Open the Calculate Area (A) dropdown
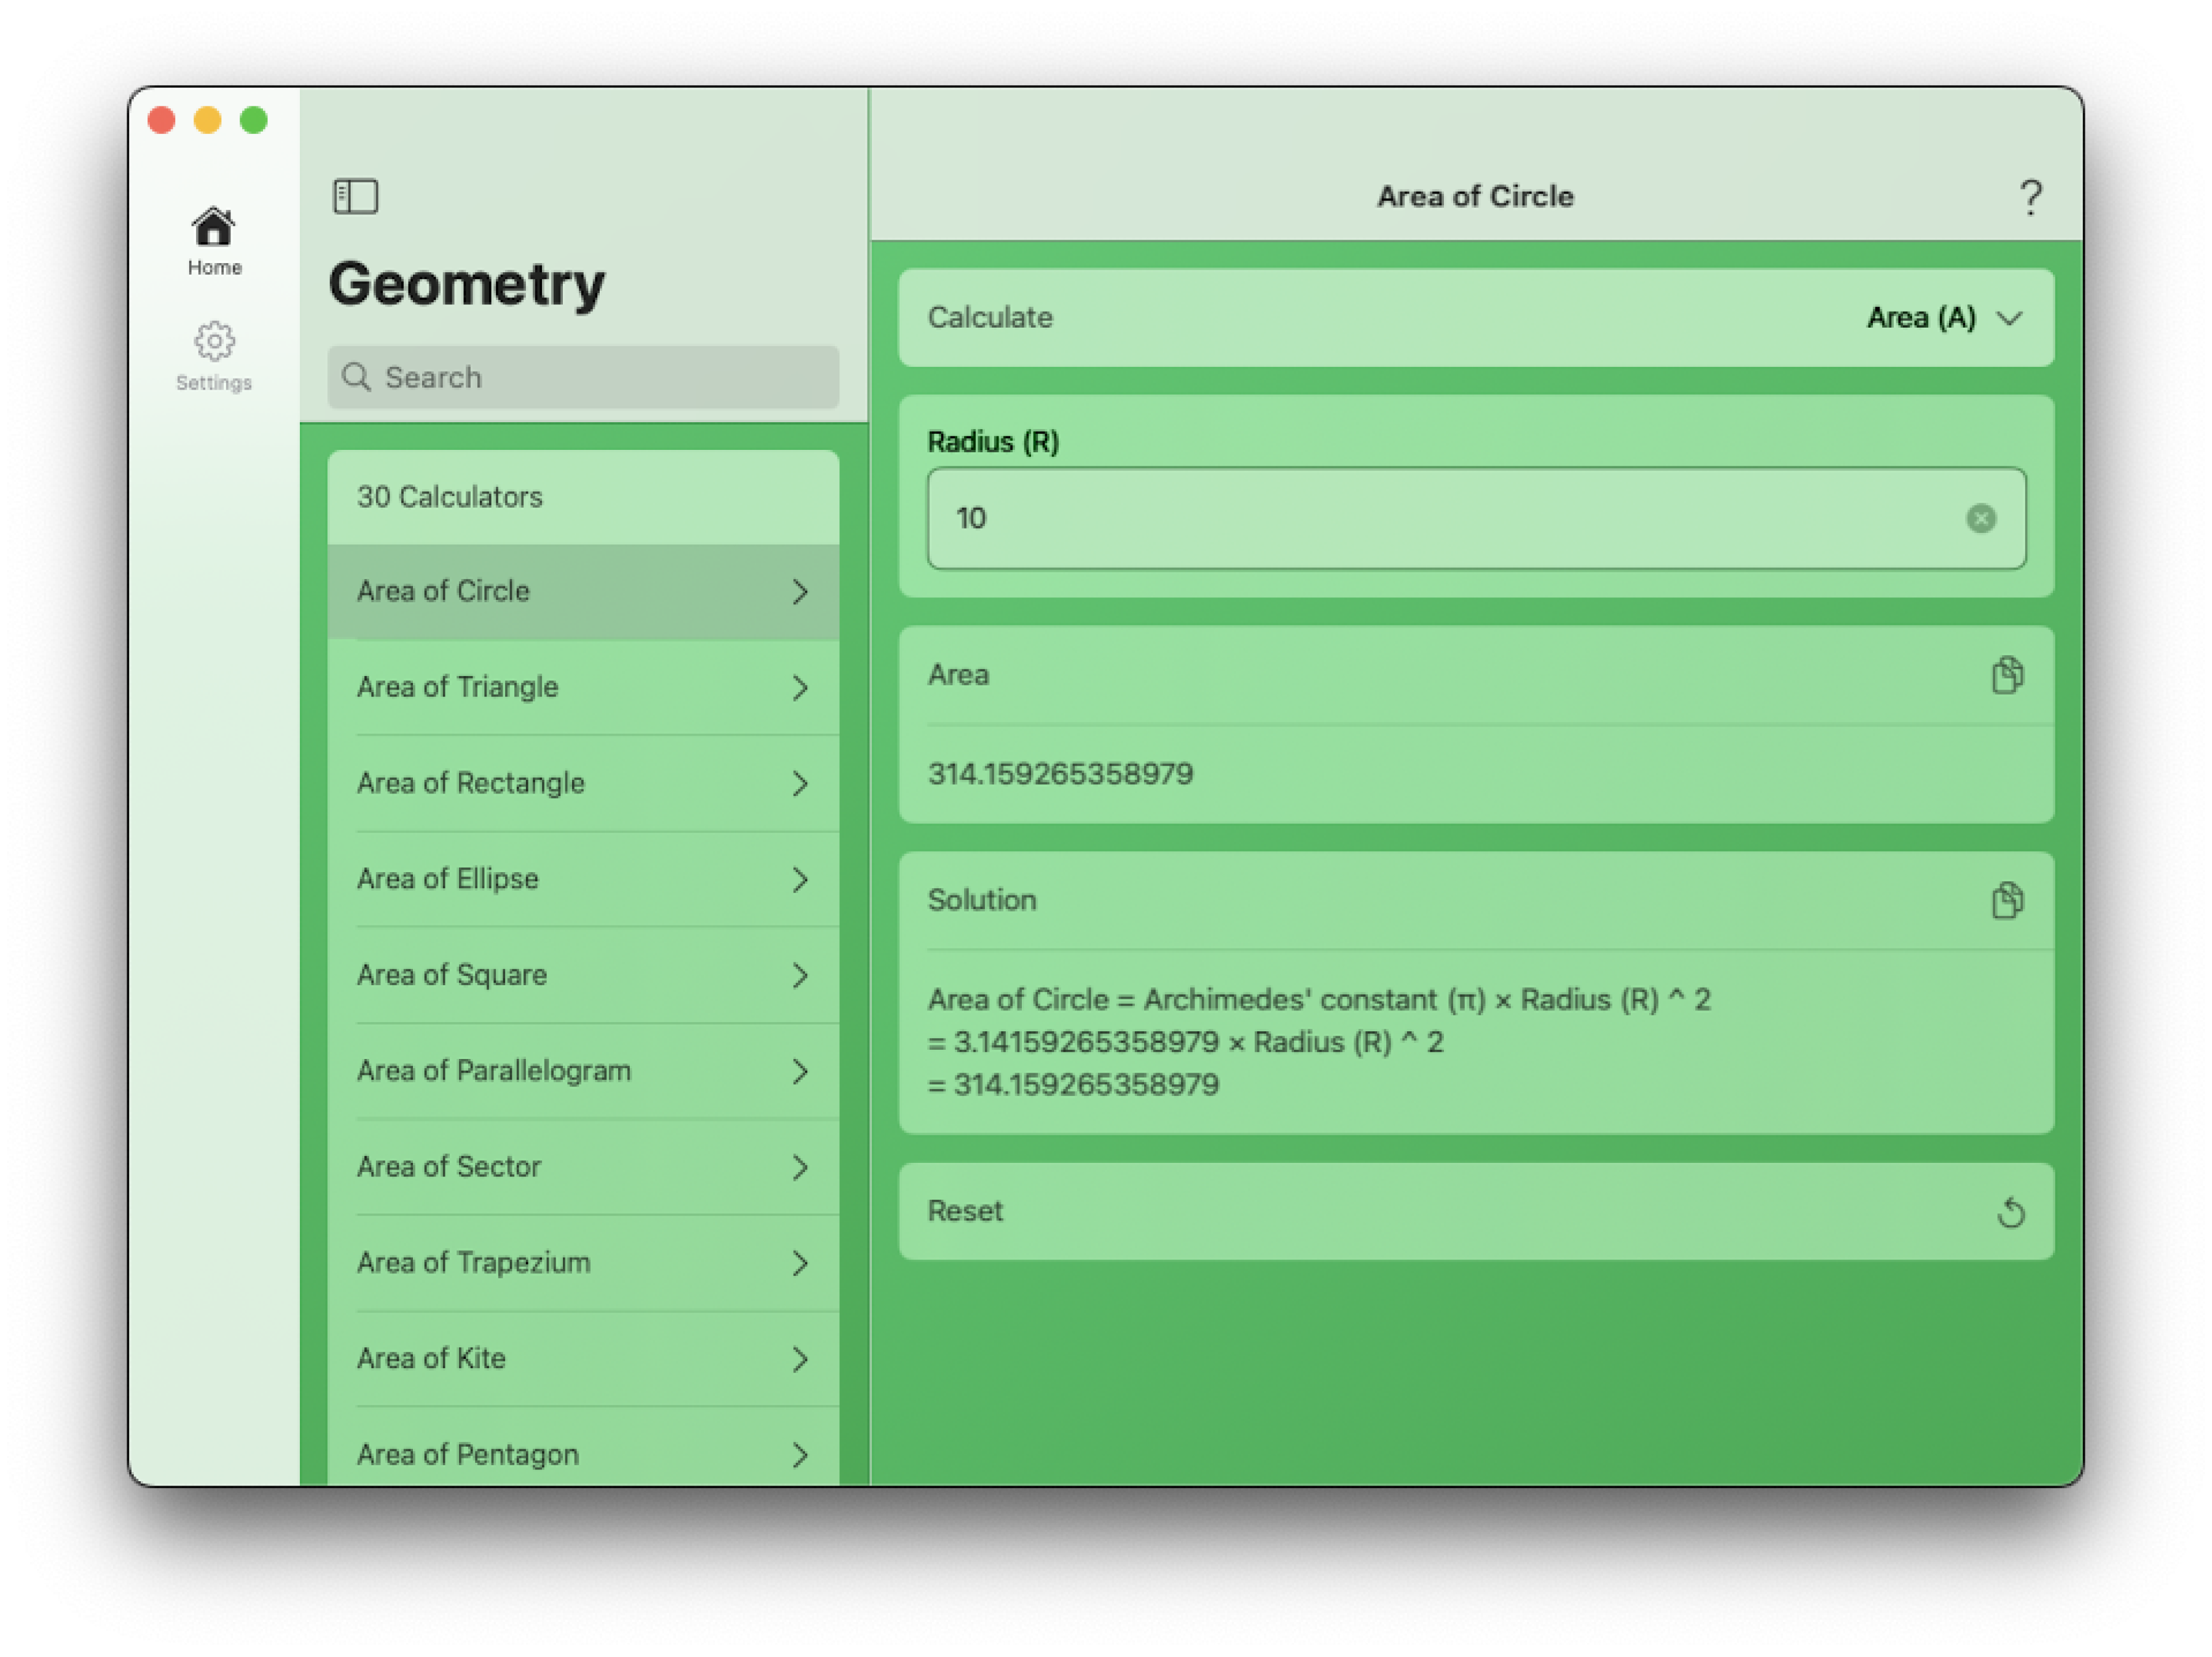The height and width of the screenshot is (1657, 2212). point(1945,318)
